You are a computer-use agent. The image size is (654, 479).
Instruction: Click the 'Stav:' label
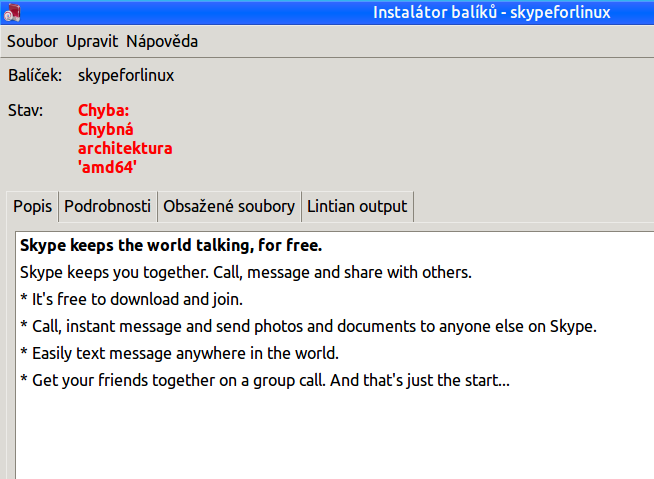[25, 111]
